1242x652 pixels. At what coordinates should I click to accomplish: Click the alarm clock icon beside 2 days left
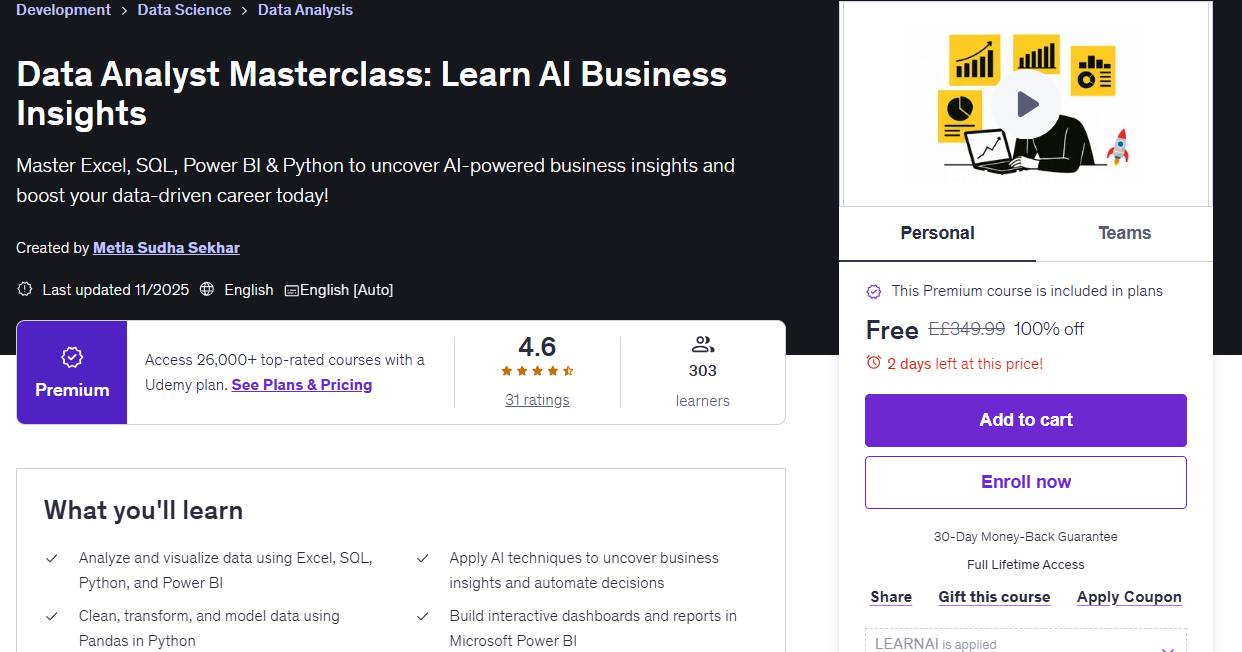click(x=874, y=363)
